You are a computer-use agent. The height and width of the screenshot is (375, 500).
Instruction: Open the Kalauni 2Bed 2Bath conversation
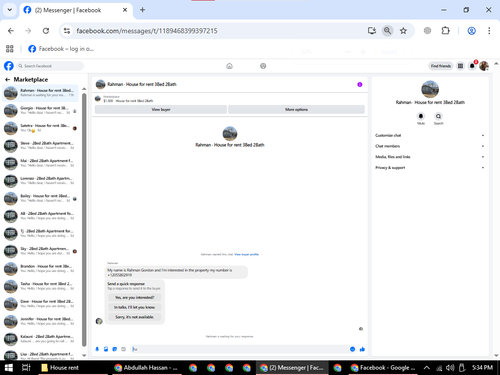(x=40, y=339)
